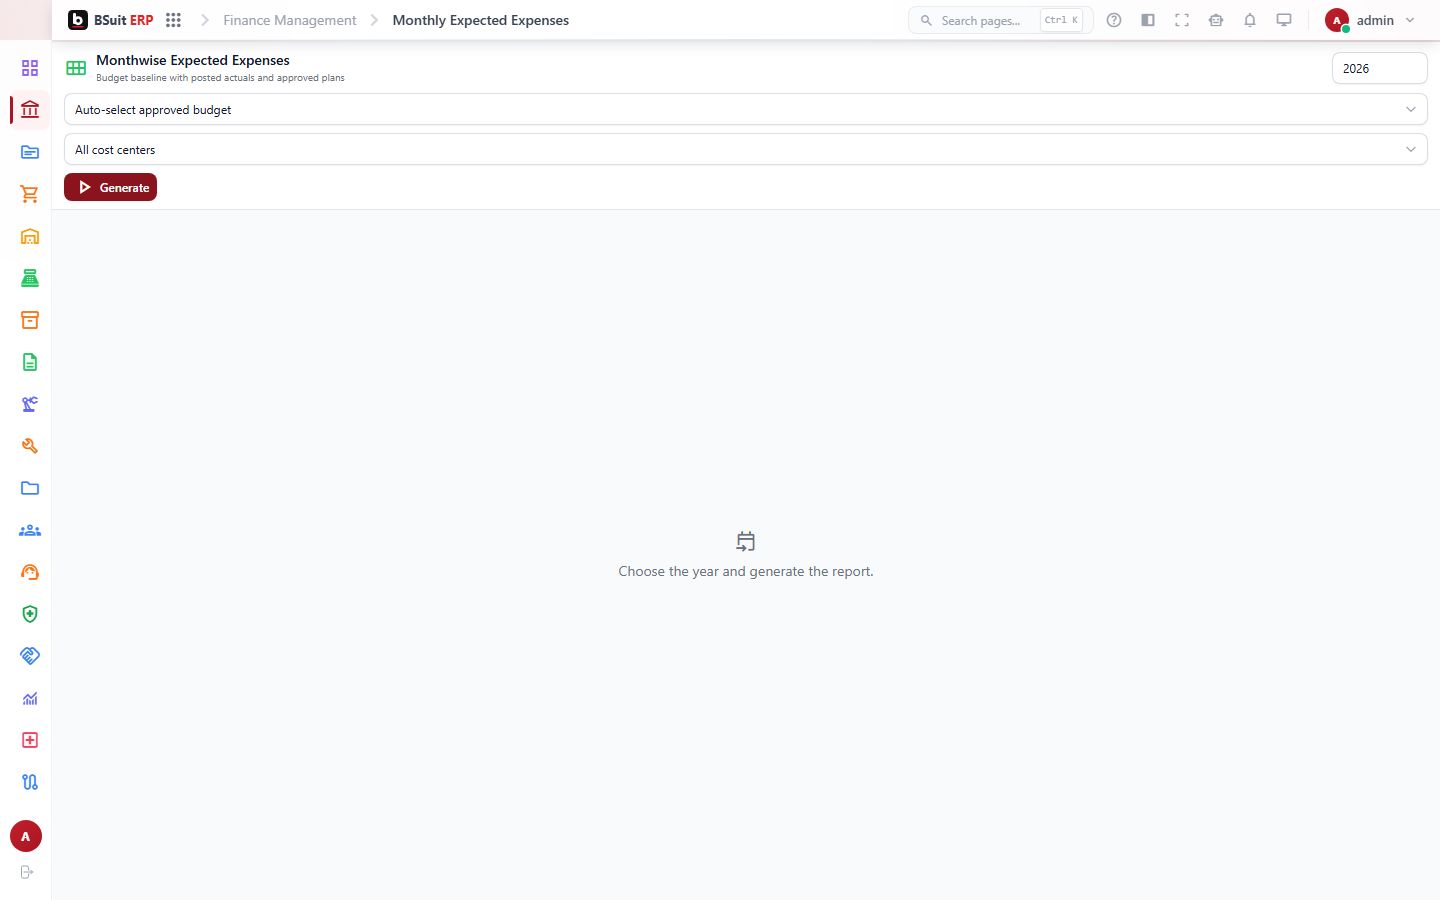This screenshot has height=900, width=1440.
Task: Open the warehouse sidebar icon
Action: click(30, 236)
